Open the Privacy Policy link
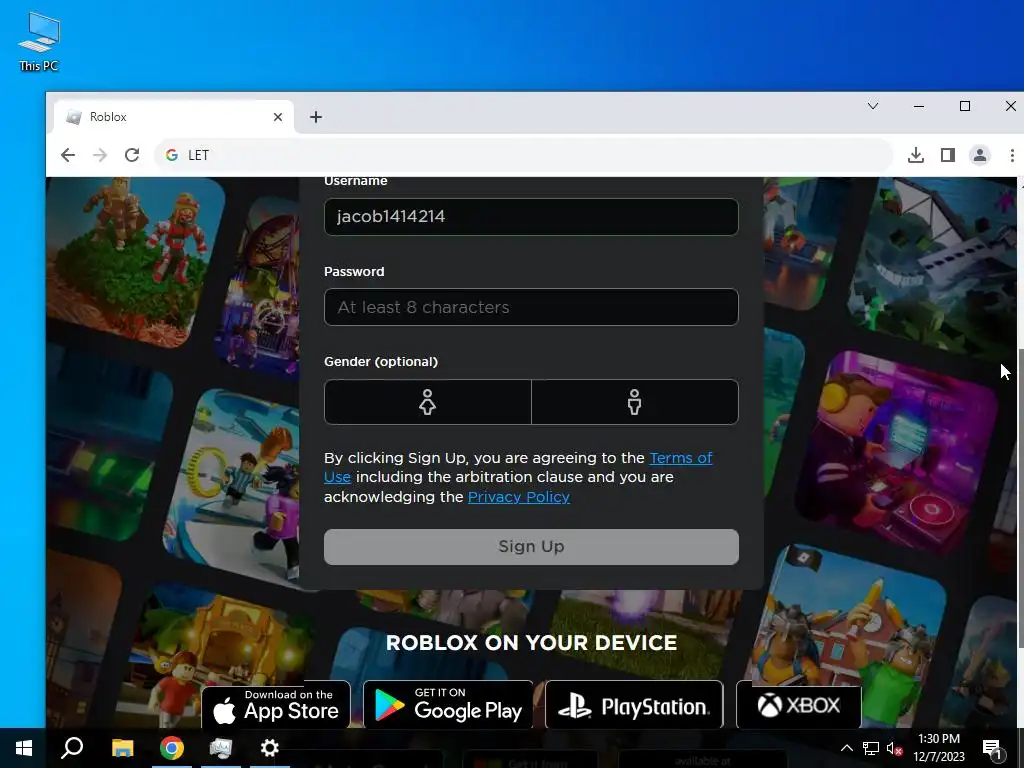The width and height of the screenshot is (1024, 768). (519, 497)
